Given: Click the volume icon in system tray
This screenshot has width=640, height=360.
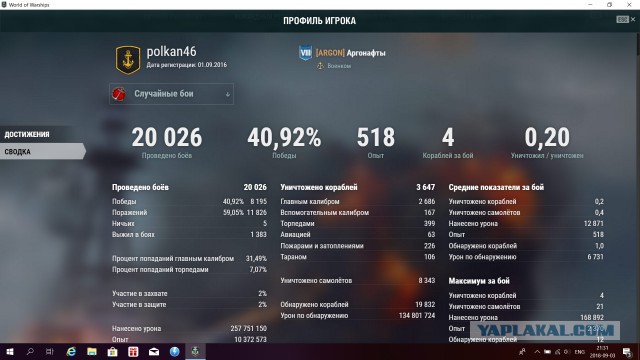Looking at the screenshot, I should pos(567,352).
